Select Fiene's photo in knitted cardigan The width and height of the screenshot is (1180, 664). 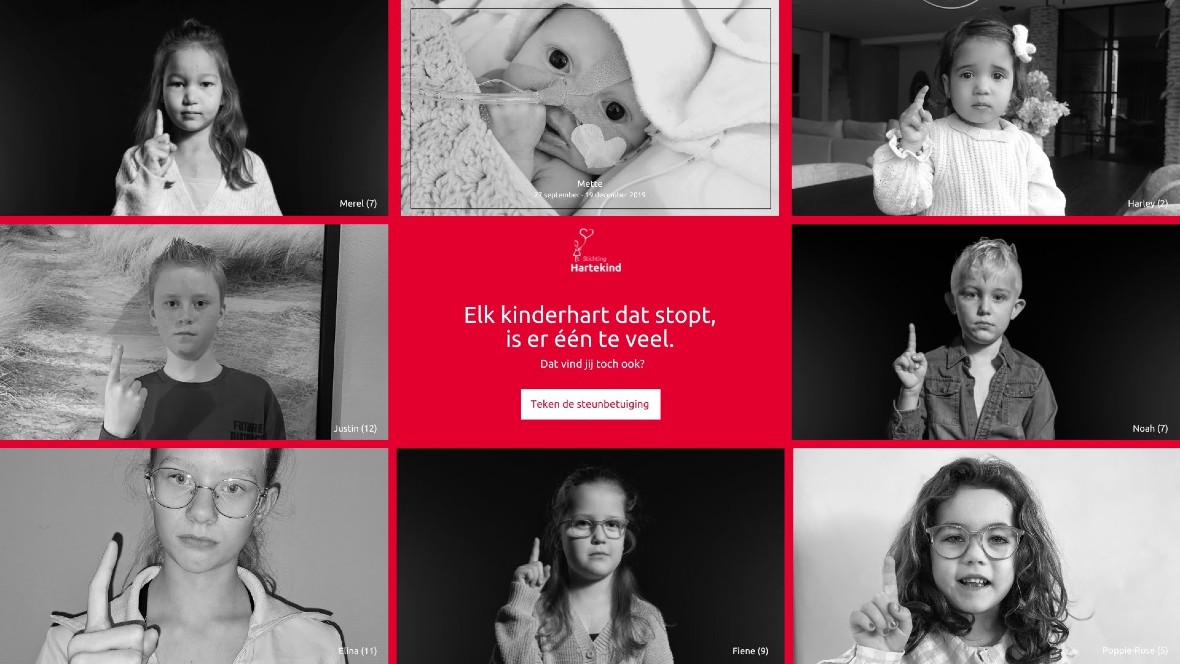tap(591, 556)
